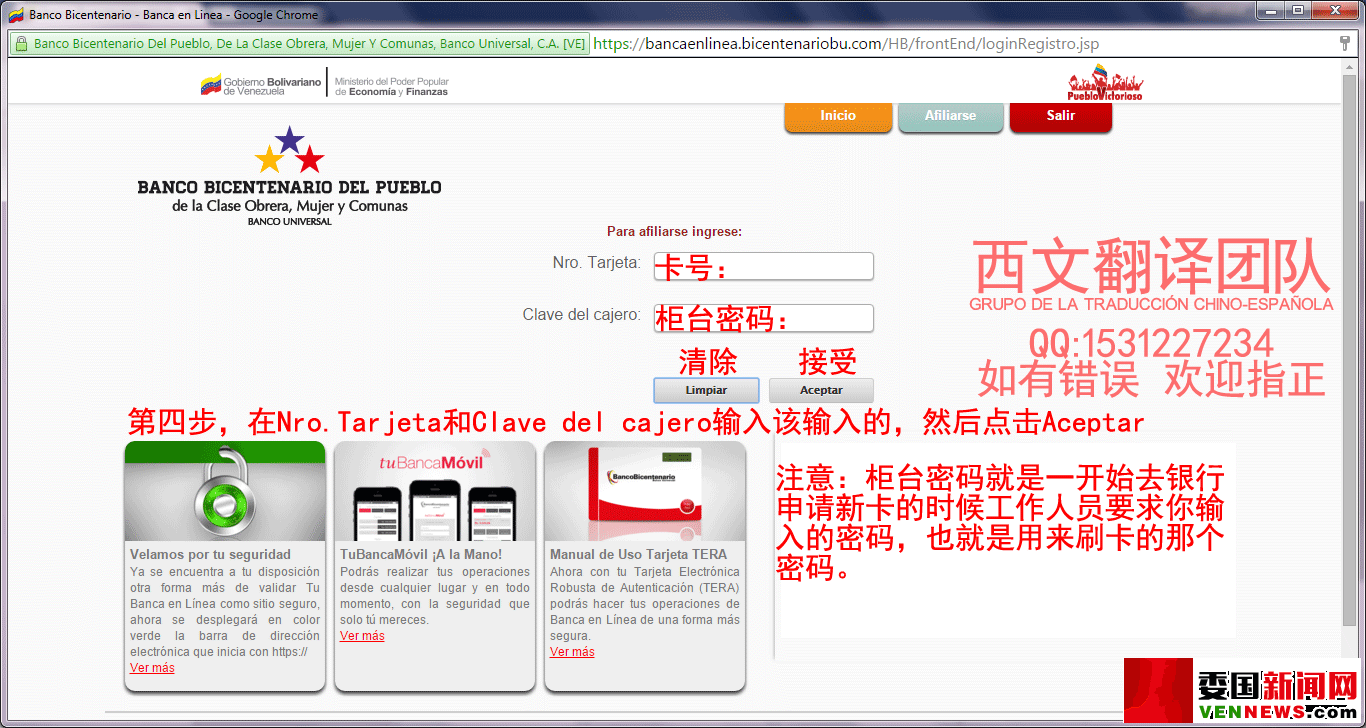Submit with the Aceptar button
Screen dimensions: 1366x728
821,390
